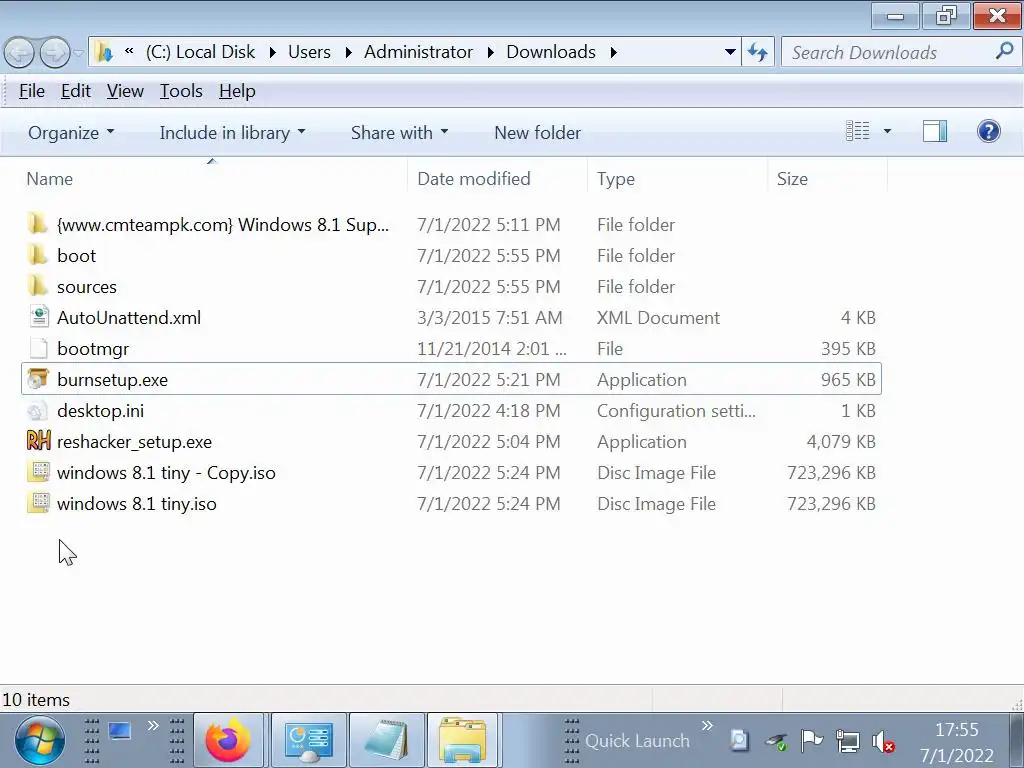The height and width of the screenshot is (768, 1024).
Task: Click the Action Center flag icon
Action: (x=811, y=741)
